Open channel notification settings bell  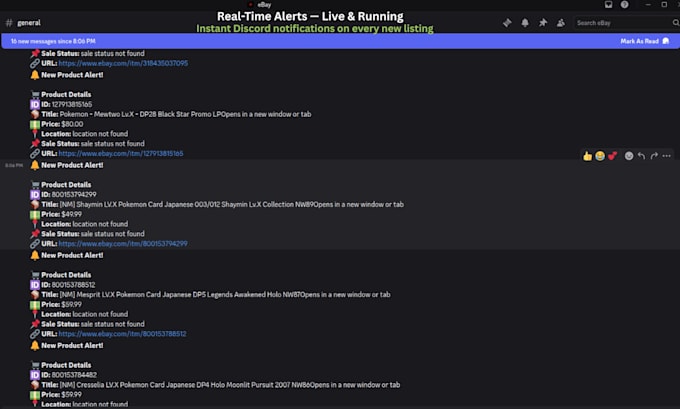click(x=525, y=23)
